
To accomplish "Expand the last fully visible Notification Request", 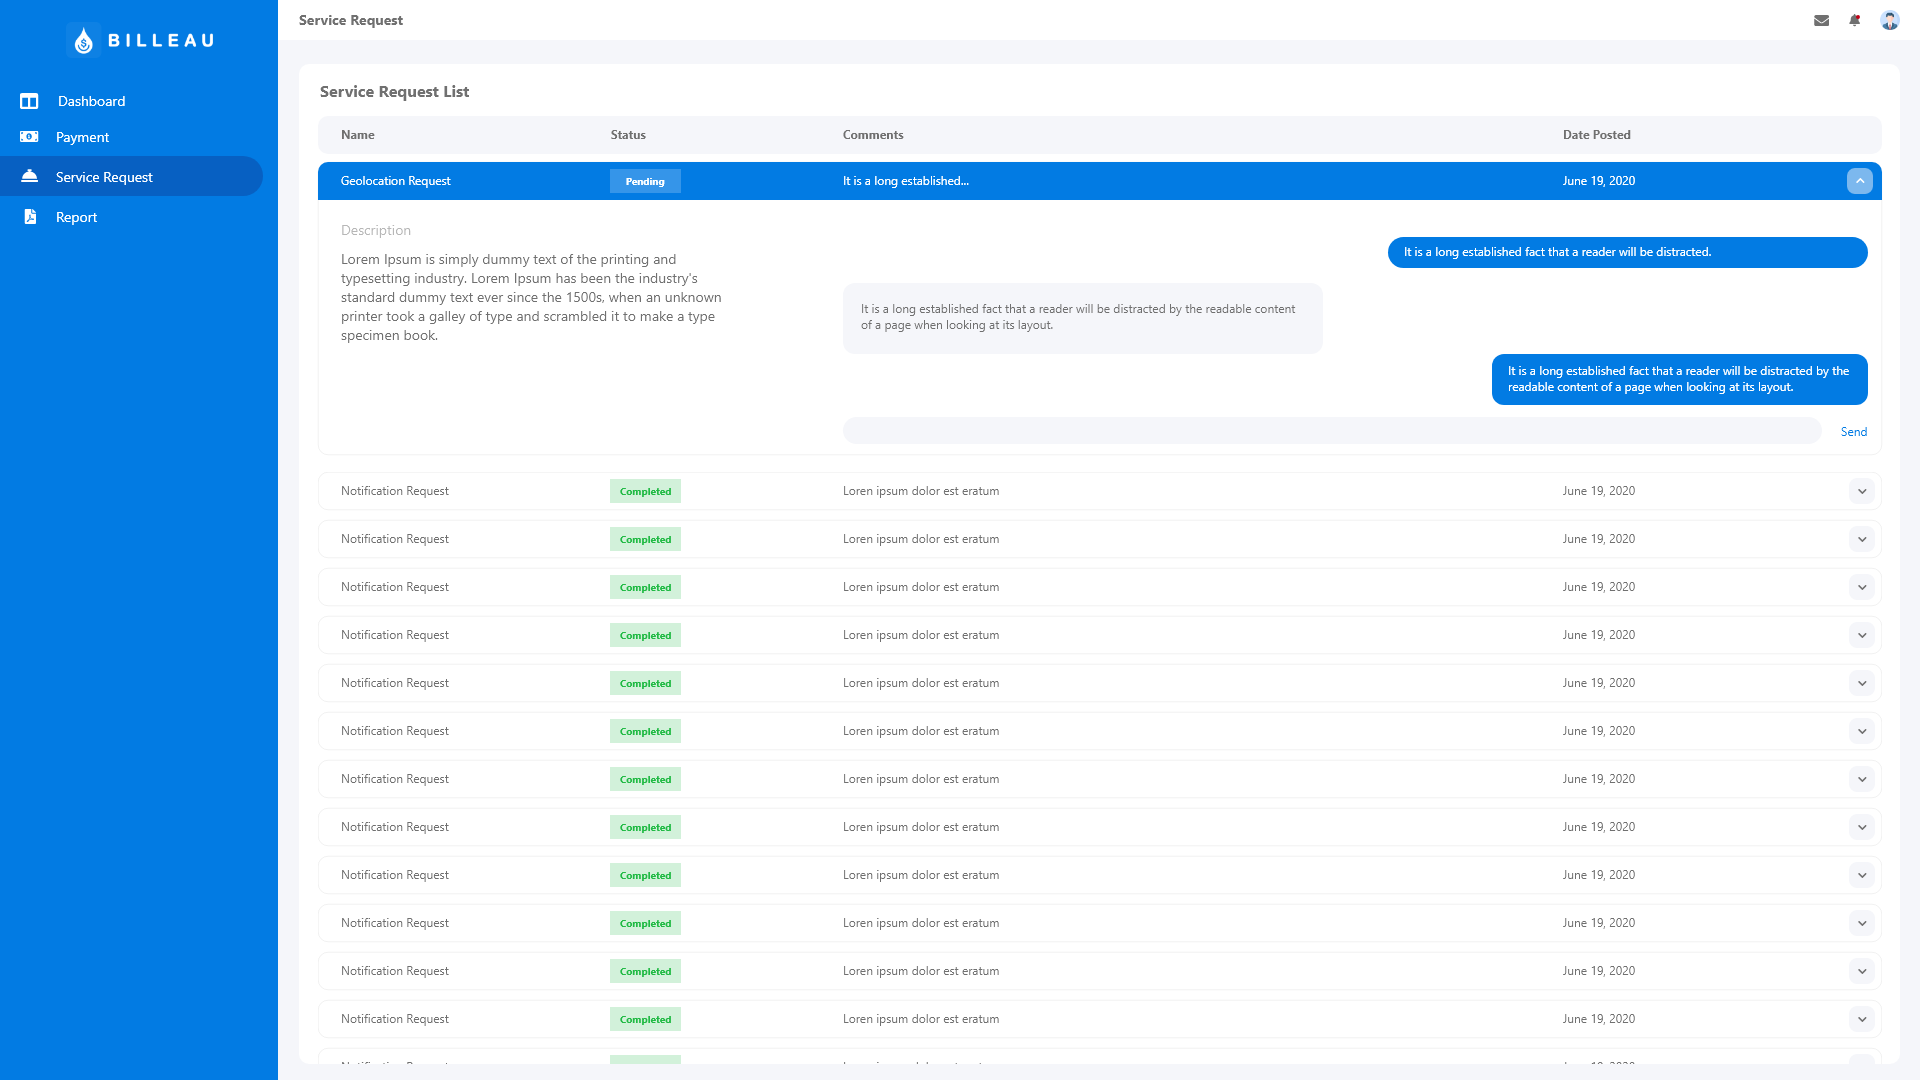I will (1861, 1019).
